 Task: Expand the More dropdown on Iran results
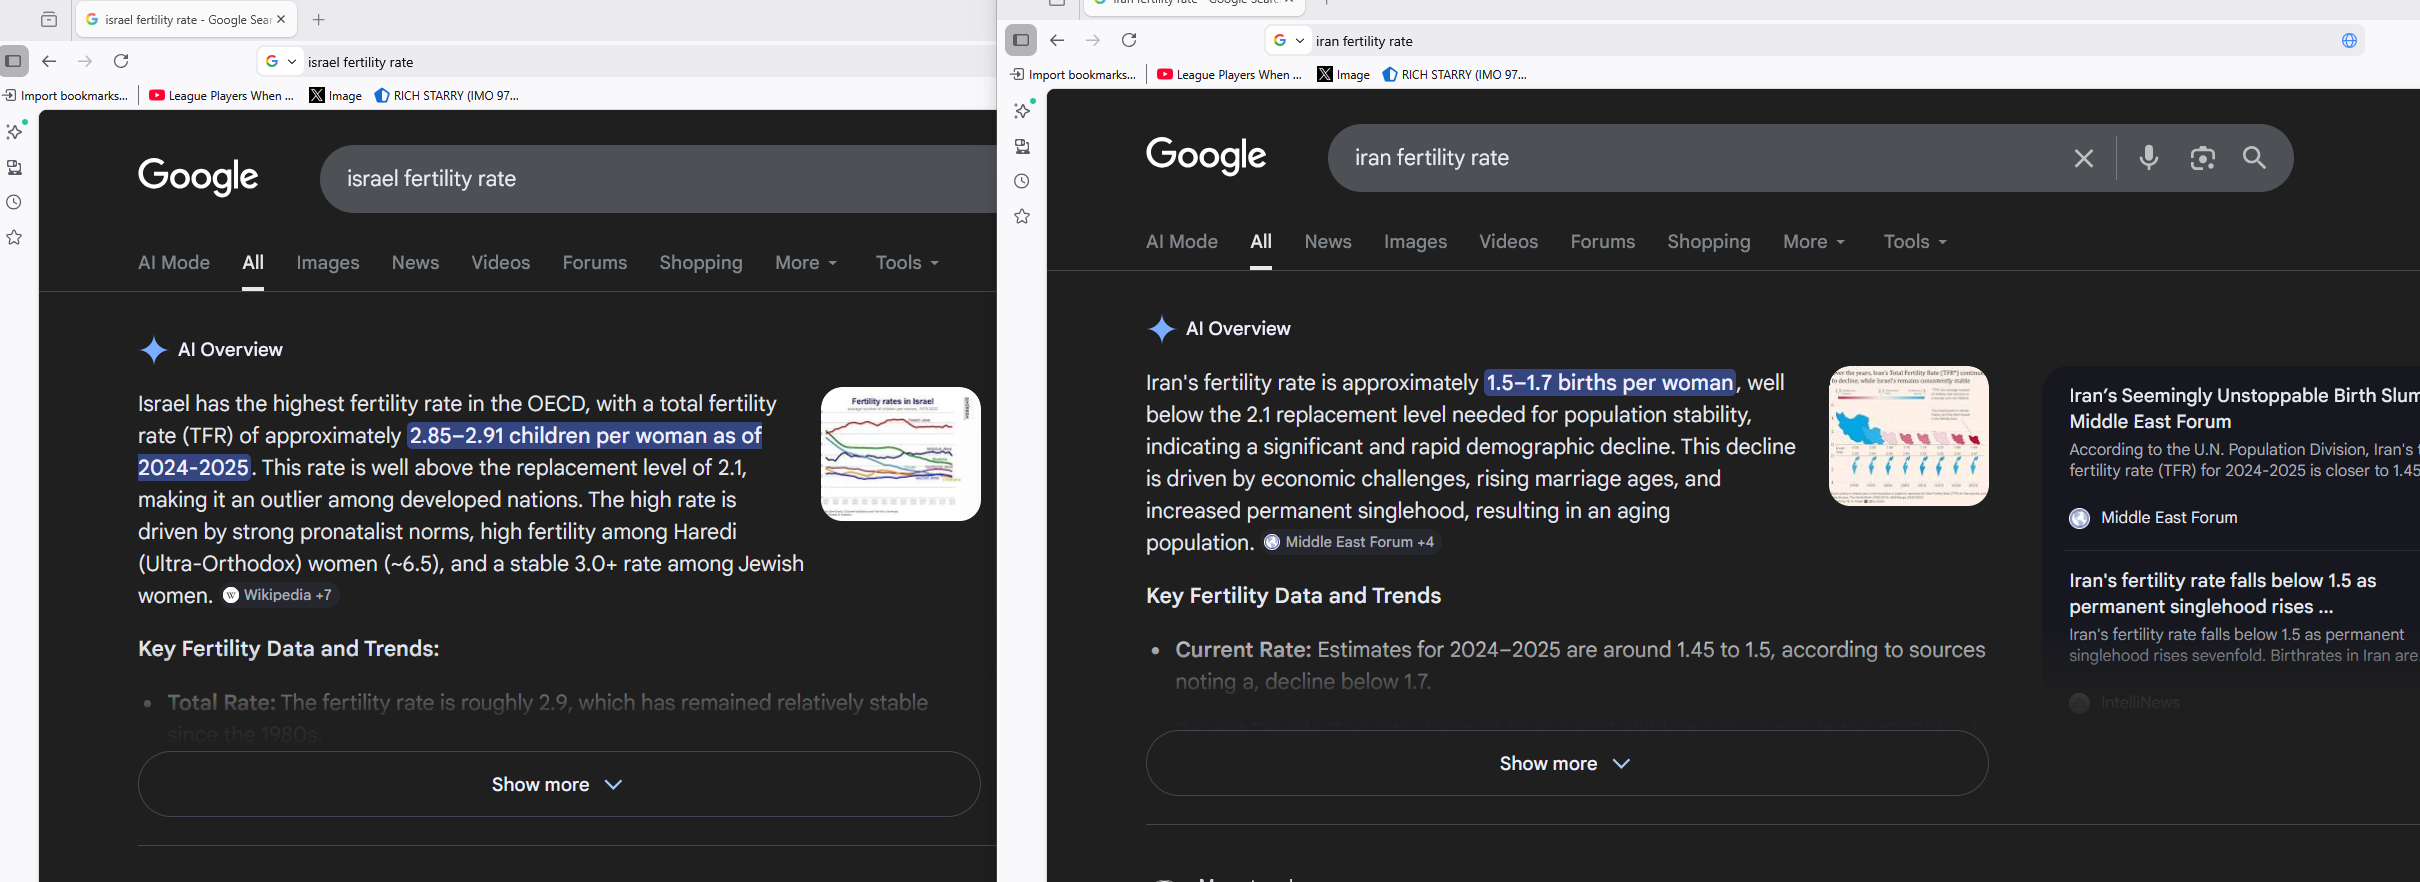pyautogui.click(x=1814, y=242)
